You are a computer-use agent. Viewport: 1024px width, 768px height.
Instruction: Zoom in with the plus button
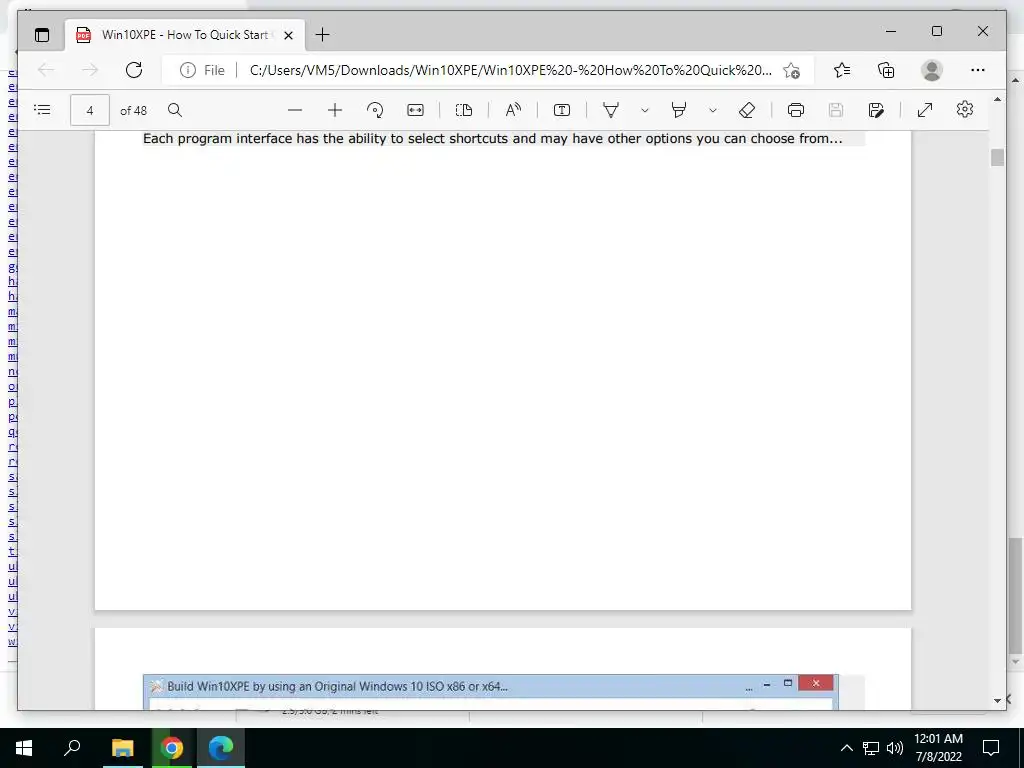click(335, 110)
